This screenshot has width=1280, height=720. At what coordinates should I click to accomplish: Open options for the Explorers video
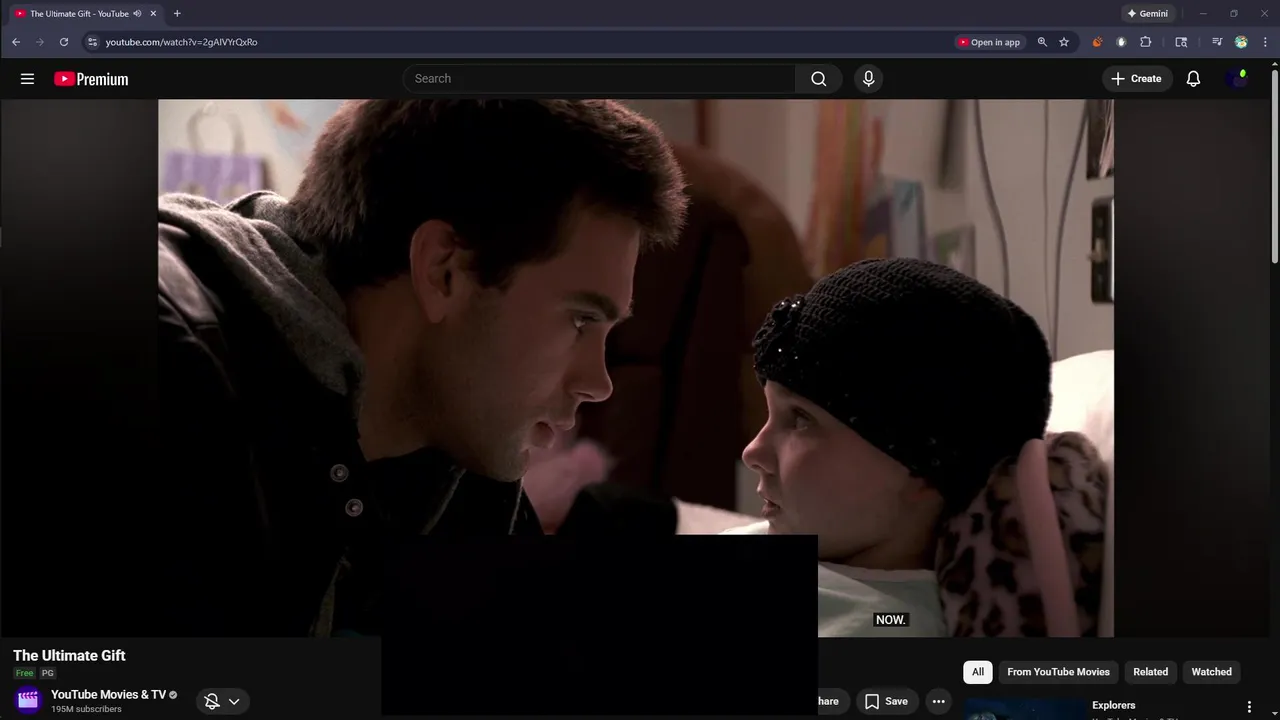1248,707
